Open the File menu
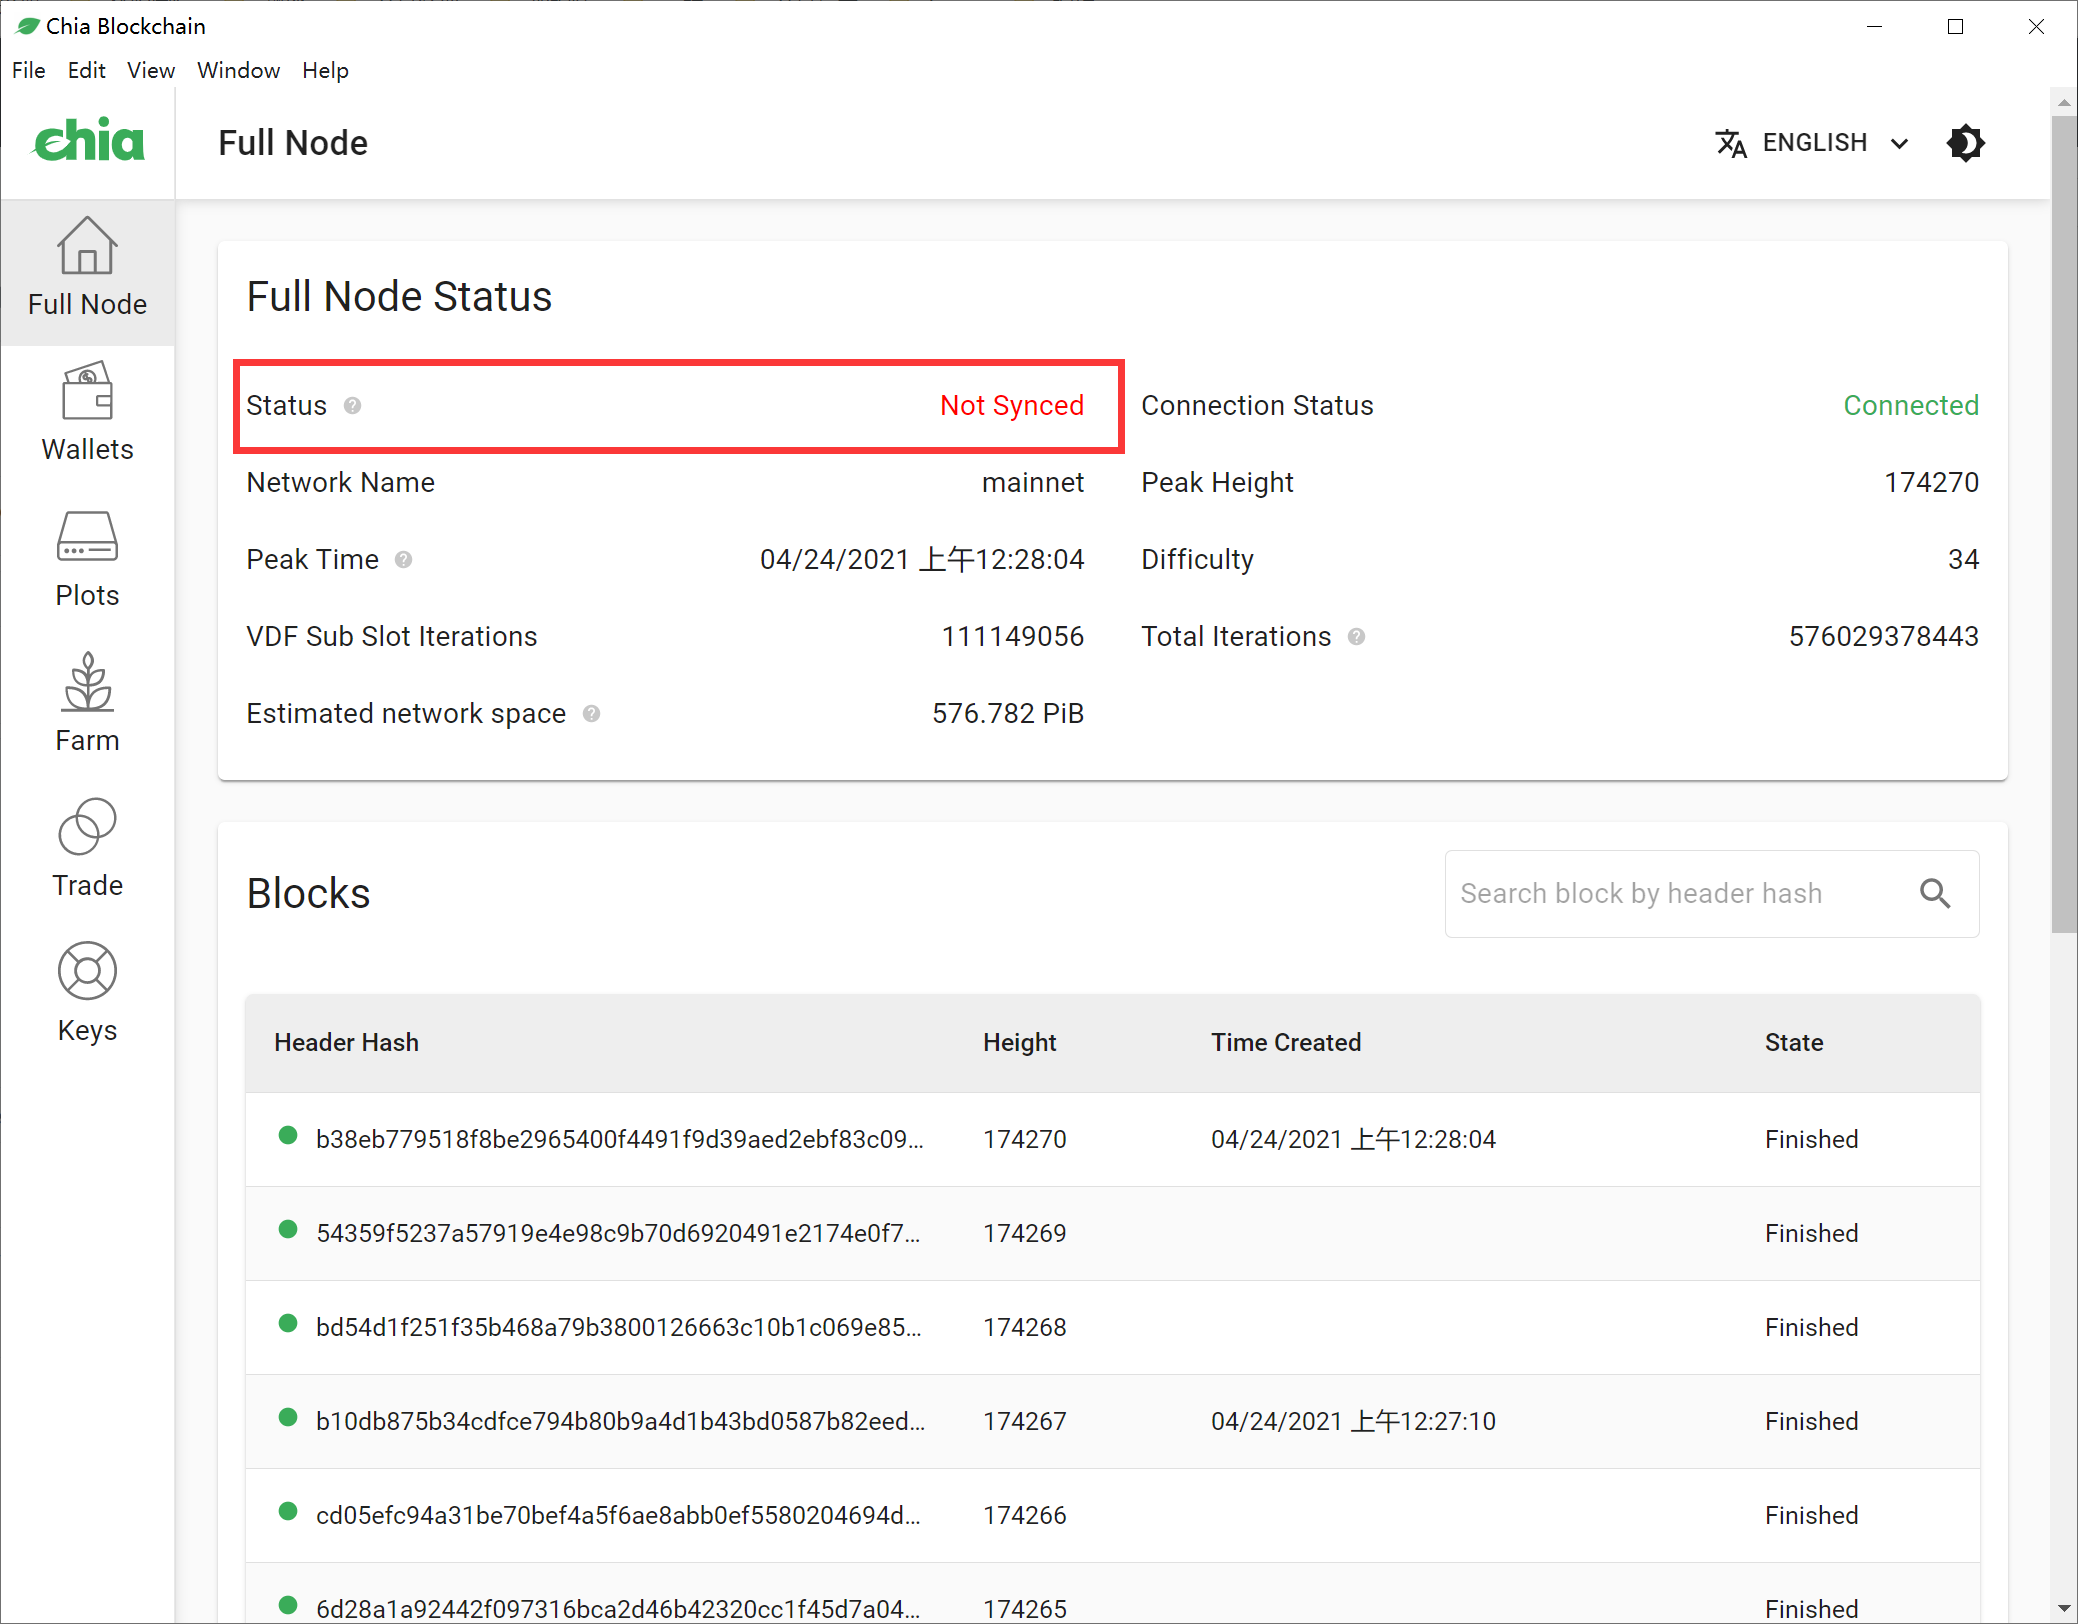The height and width of the screenshot is (1624, 2078). point(29,70)
